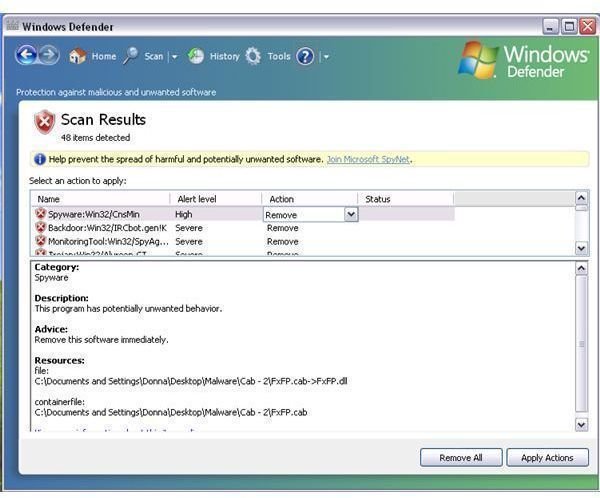Viewport: 600px width, 498px height.
Task: Select the MonitoringTool:Win32/SpyAg... row
Action: pos(243,242)
